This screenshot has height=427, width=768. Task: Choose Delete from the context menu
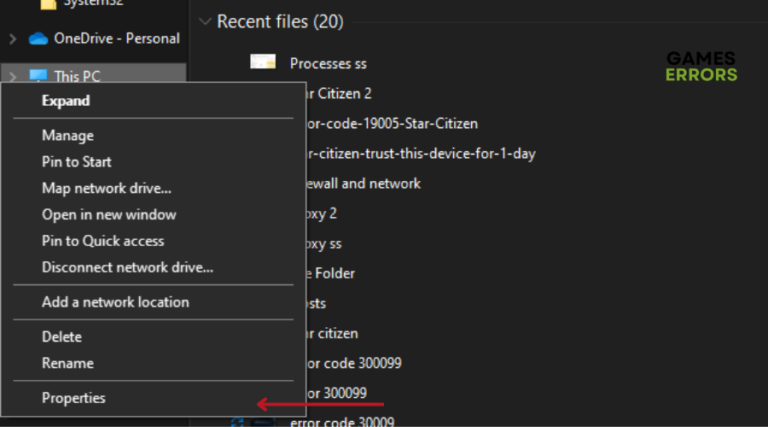(x=61, y=337)
